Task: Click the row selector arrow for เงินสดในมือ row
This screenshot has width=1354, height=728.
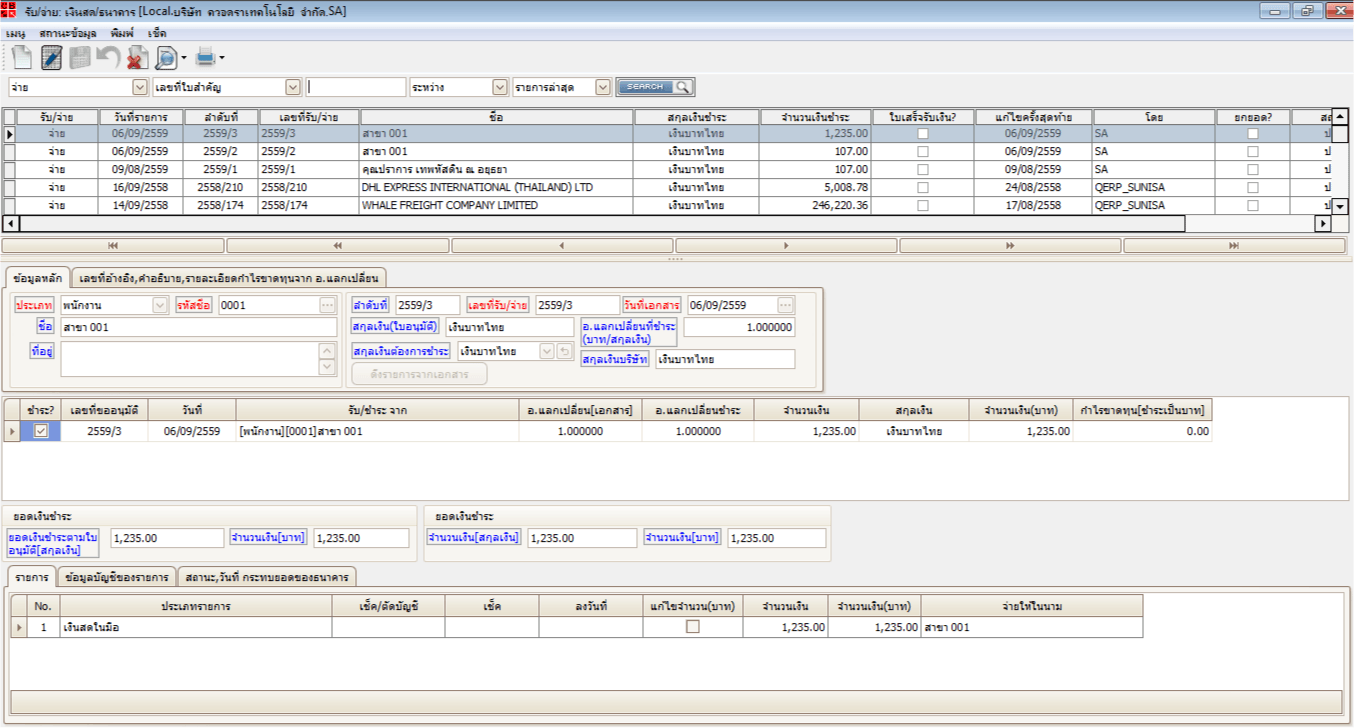Action: 20,627
